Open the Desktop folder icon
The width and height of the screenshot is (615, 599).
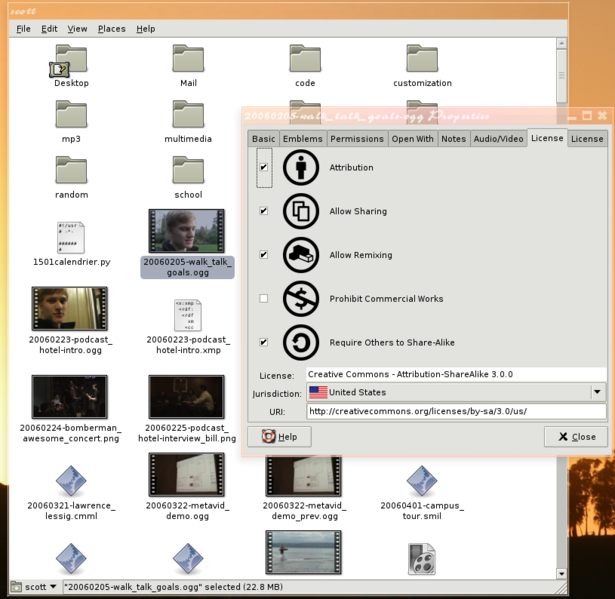tap(71, 59)
